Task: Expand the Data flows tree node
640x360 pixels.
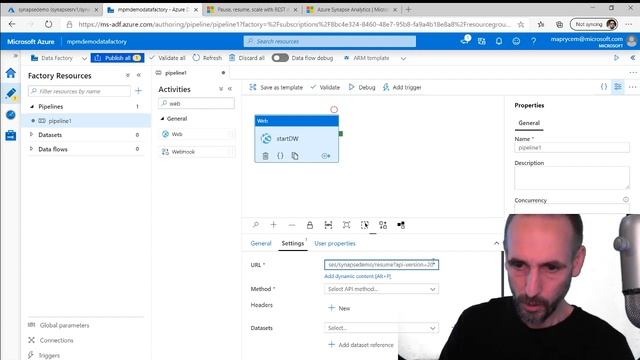Action: tap(31, 149)
